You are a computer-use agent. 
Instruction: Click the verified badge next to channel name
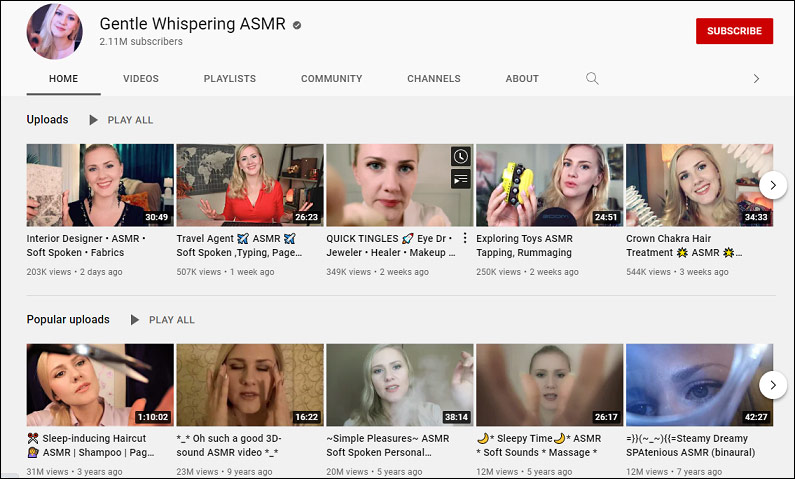pyautogui.click(x=297, y=25)
